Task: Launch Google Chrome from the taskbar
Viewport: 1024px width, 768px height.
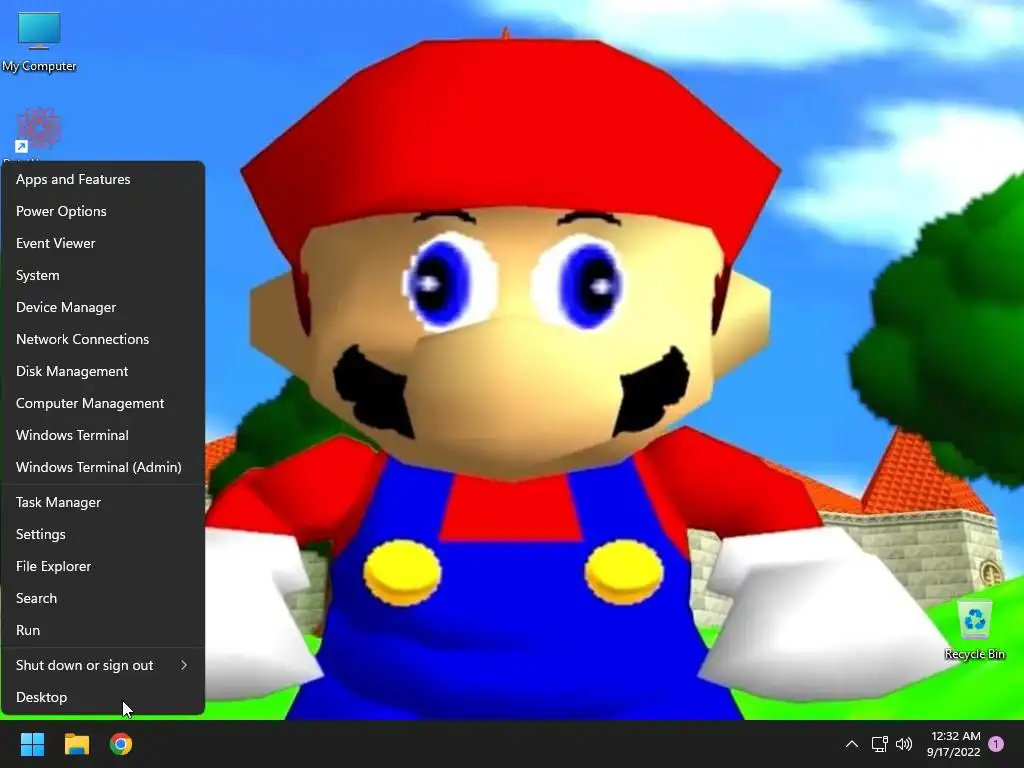Action: pos(121,744)
